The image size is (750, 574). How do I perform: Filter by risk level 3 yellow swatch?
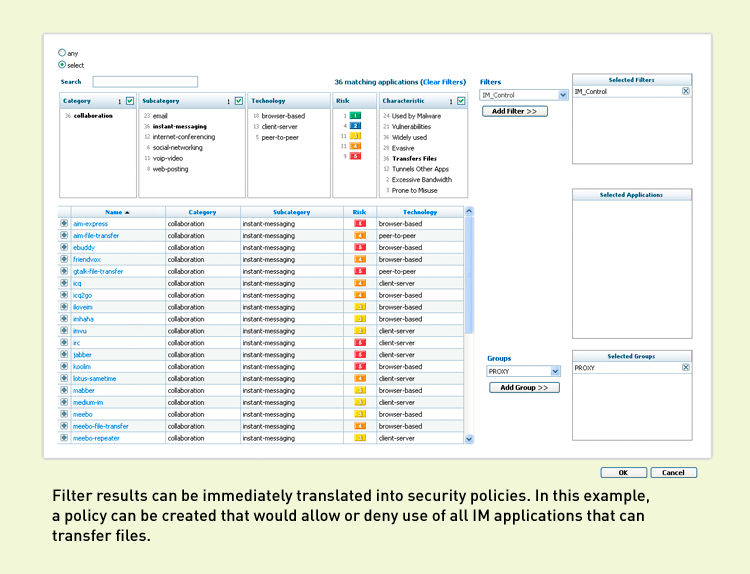[x=355, y=136]
